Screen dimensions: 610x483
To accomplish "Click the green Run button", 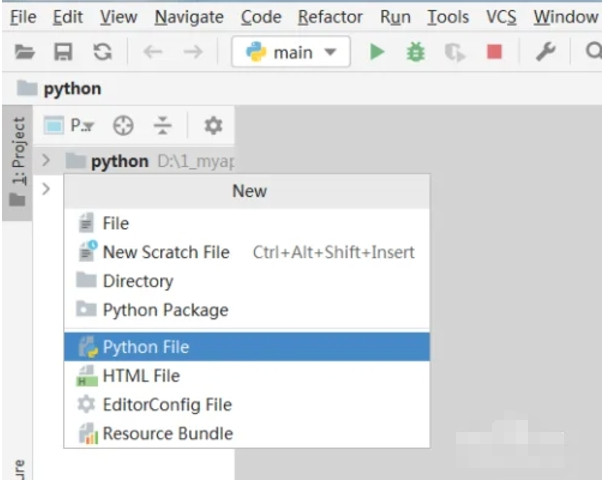I will click(377, 52).
